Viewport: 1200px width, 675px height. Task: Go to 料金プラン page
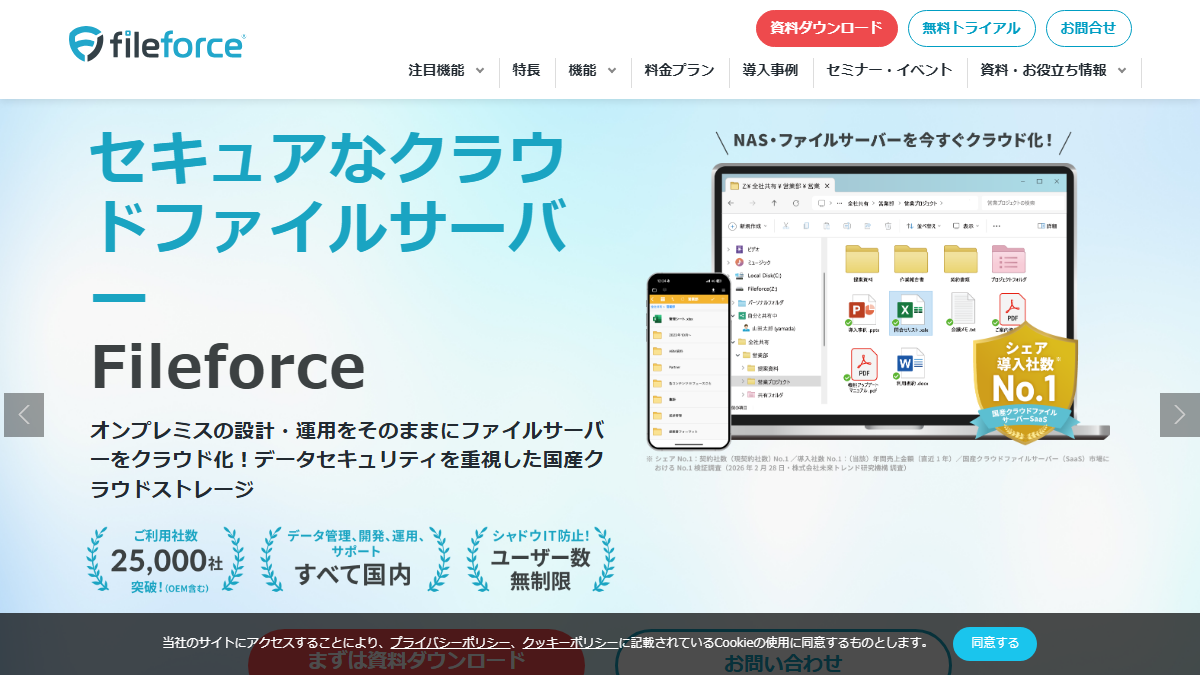coord(680,70)
